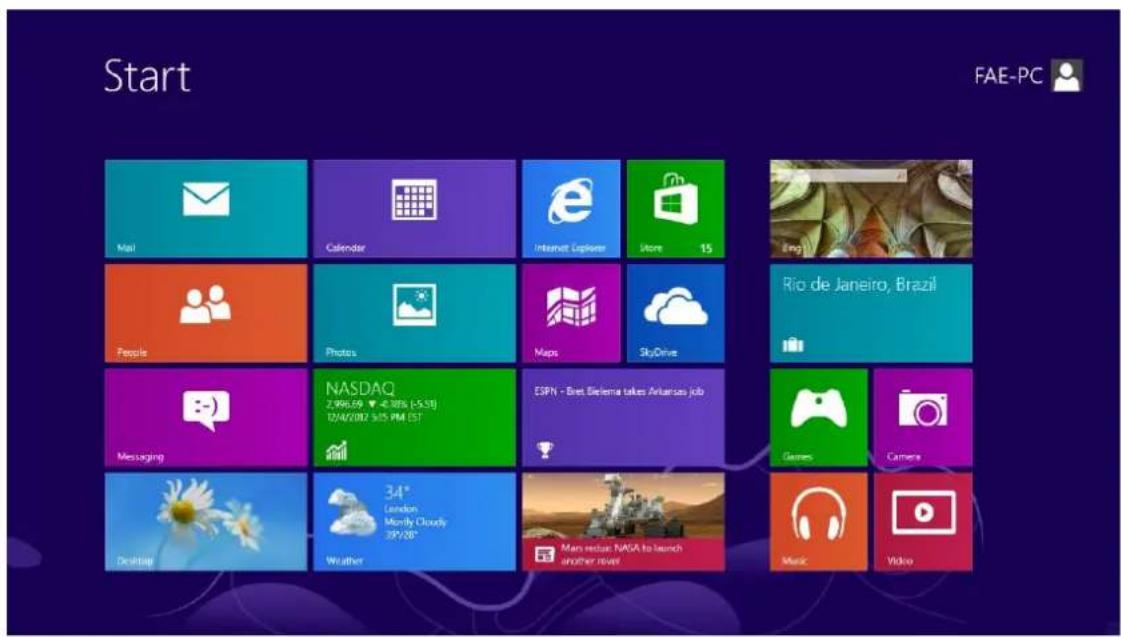Open the ESPN sports news tile

pos(623,418)
